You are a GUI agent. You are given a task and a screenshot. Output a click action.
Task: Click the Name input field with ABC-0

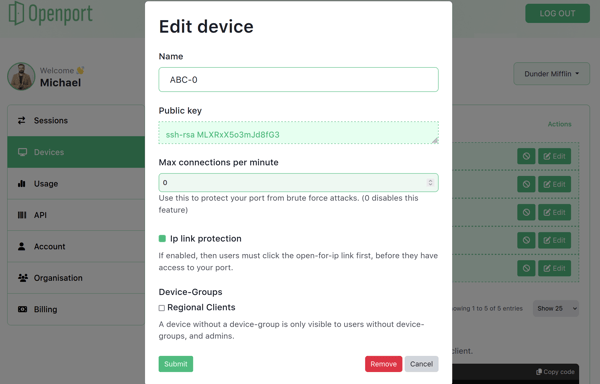click(x=298, y=80)
